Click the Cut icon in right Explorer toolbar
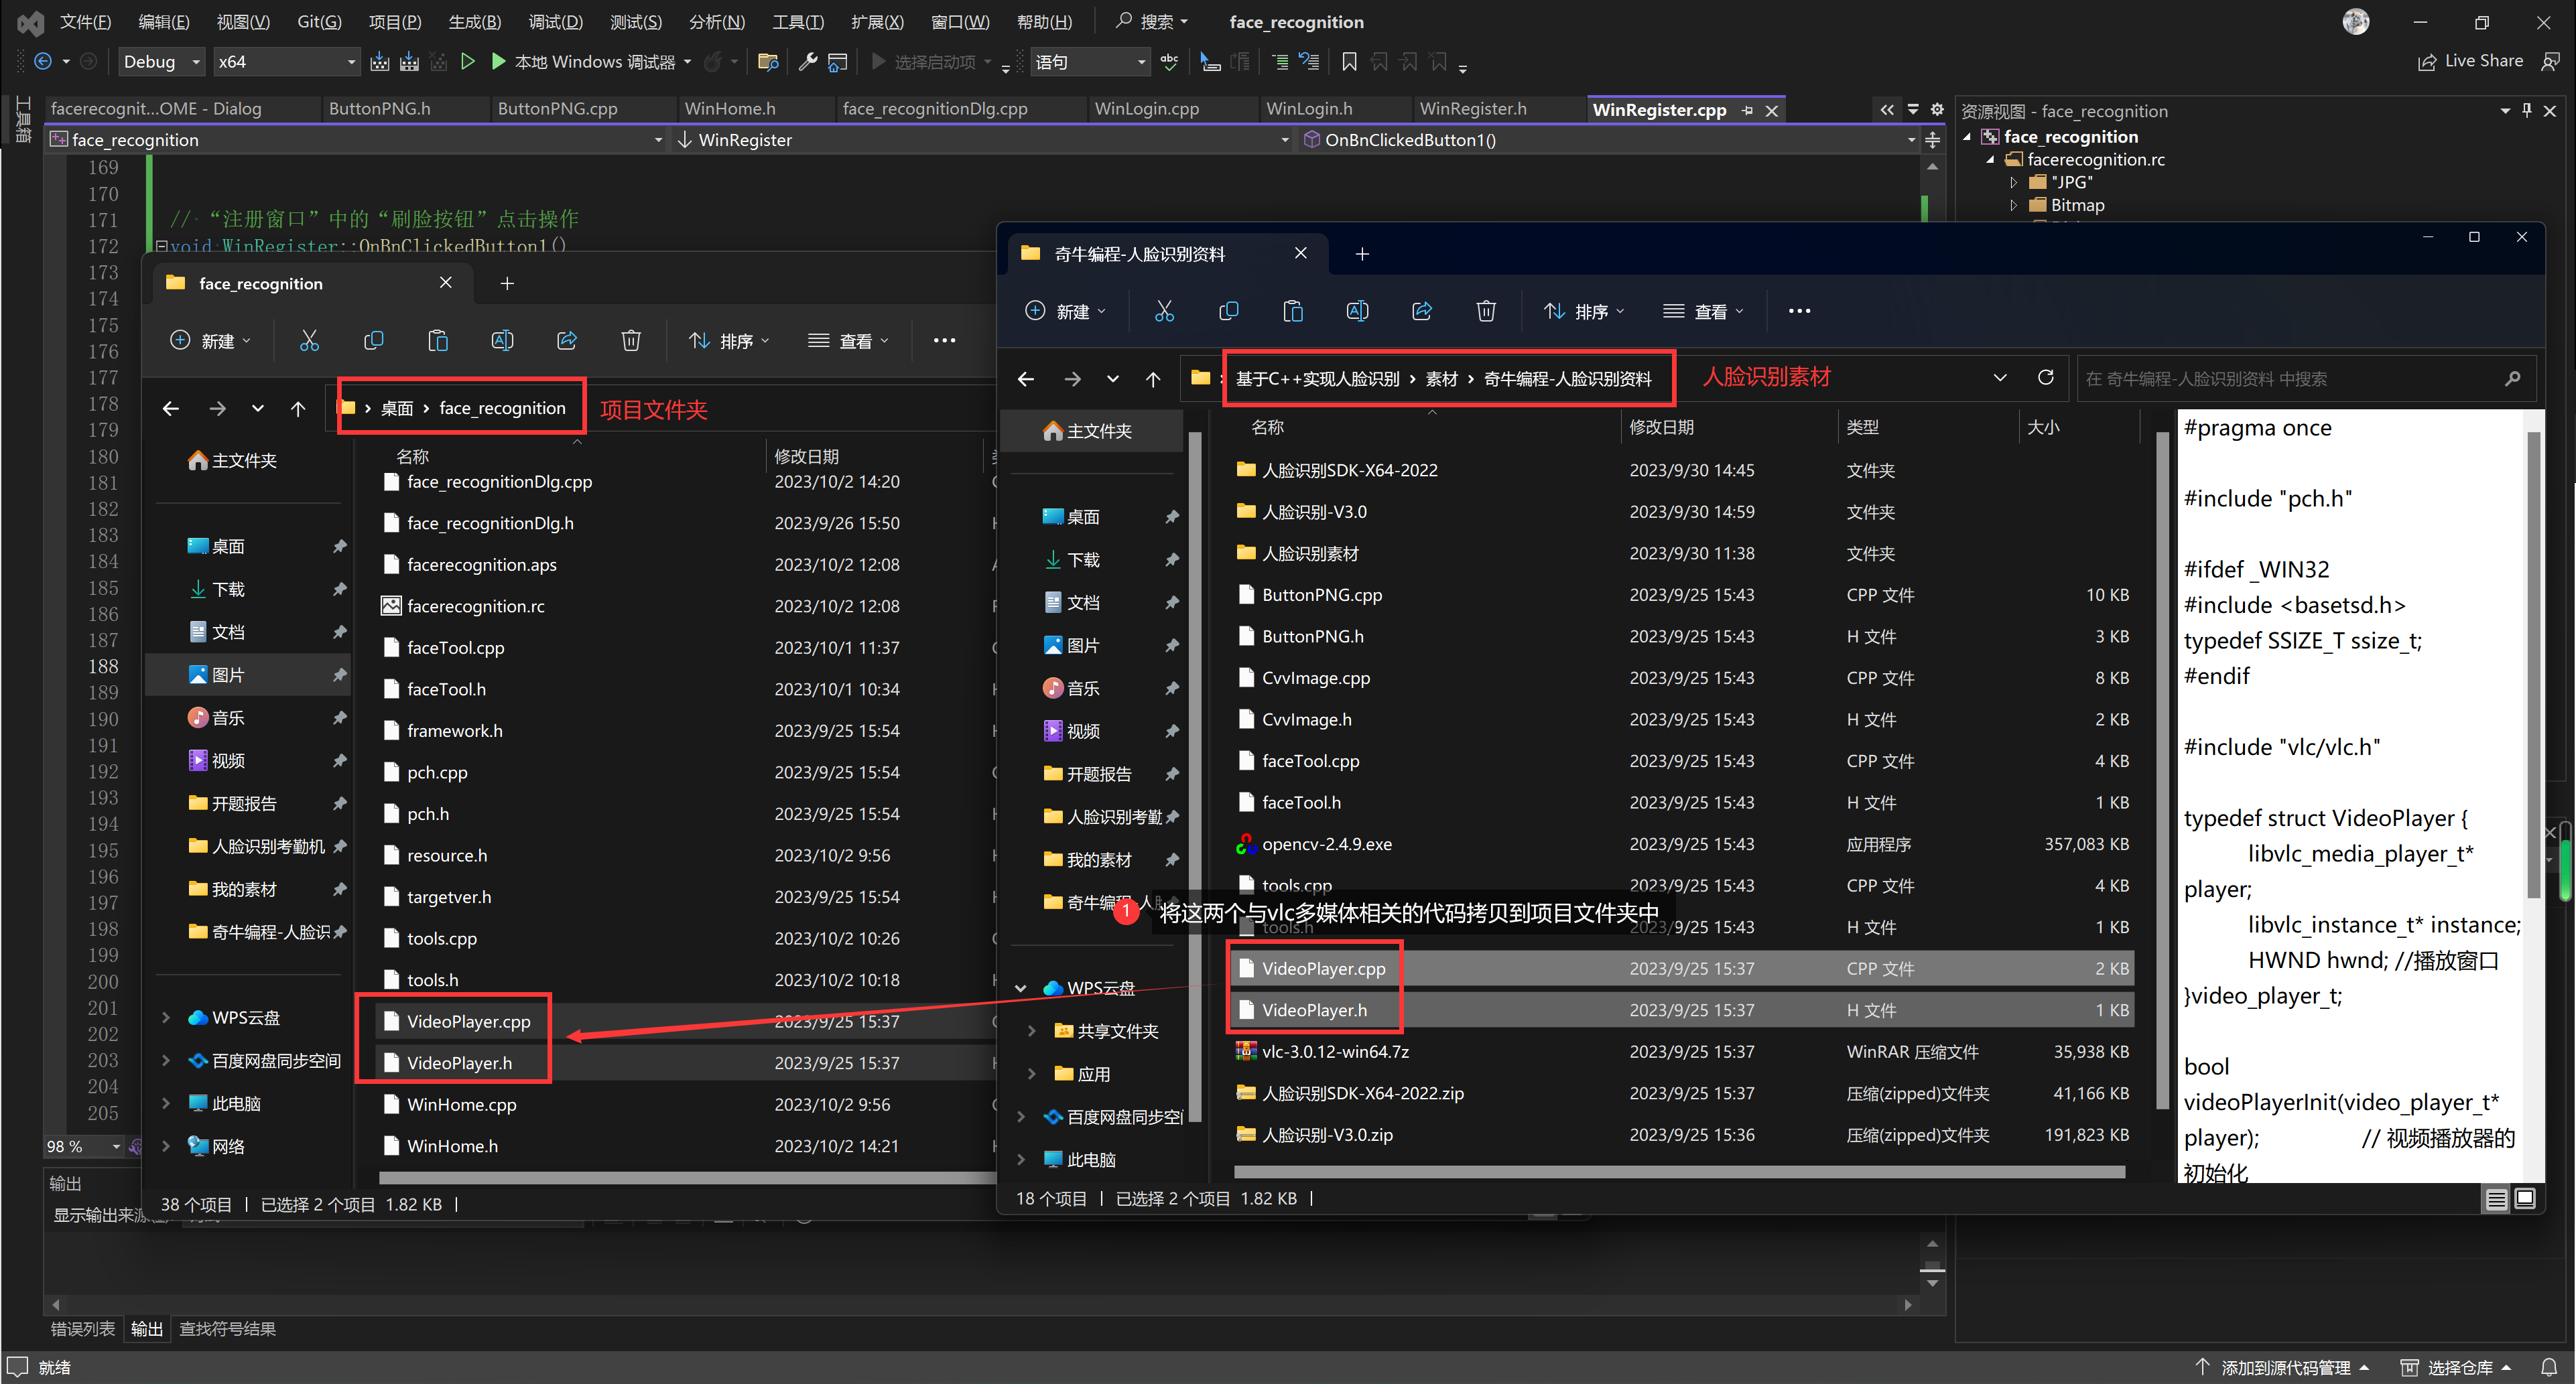Image resolution: width=2576 pixels, height=1384 pixels. [1164, 311]
